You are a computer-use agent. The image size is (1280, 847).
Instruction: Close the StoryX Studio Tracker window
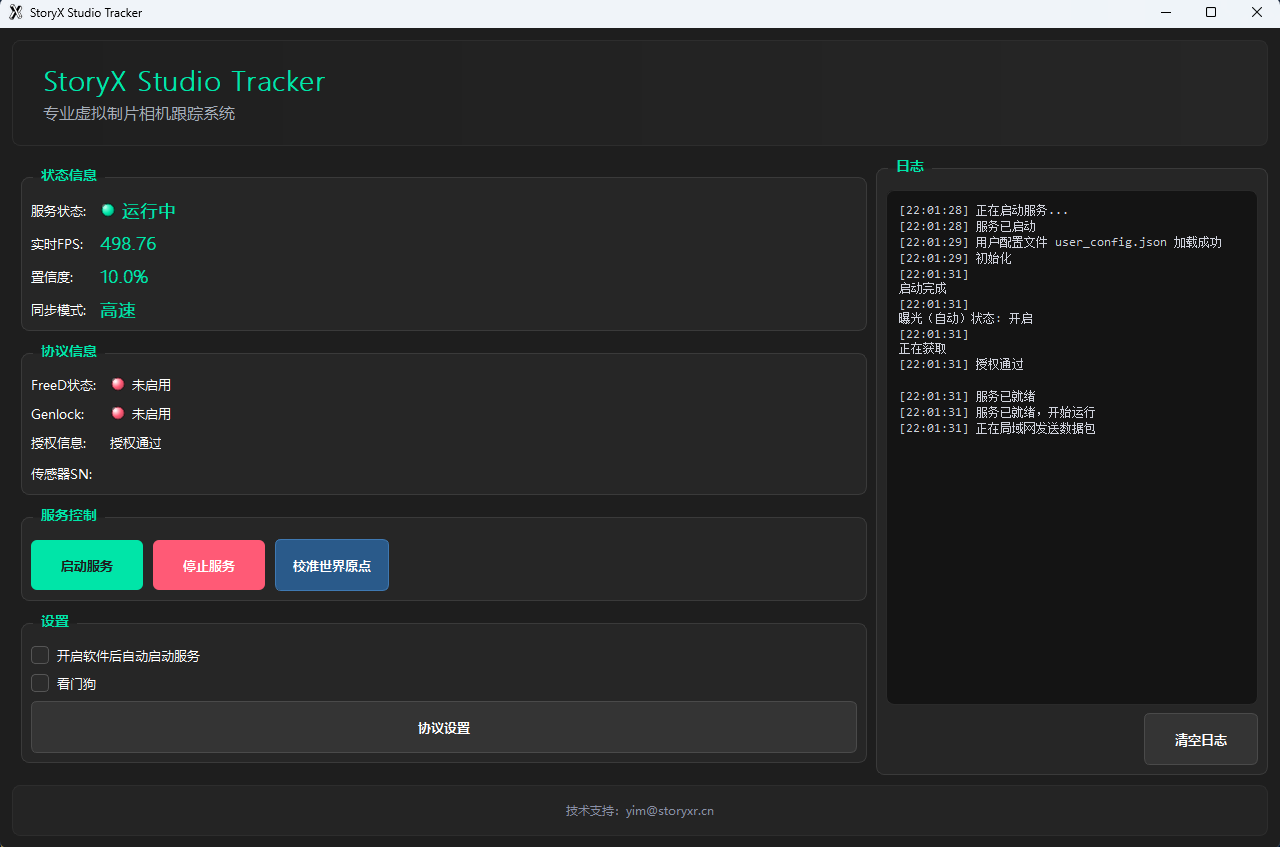tap(1257, 13)
